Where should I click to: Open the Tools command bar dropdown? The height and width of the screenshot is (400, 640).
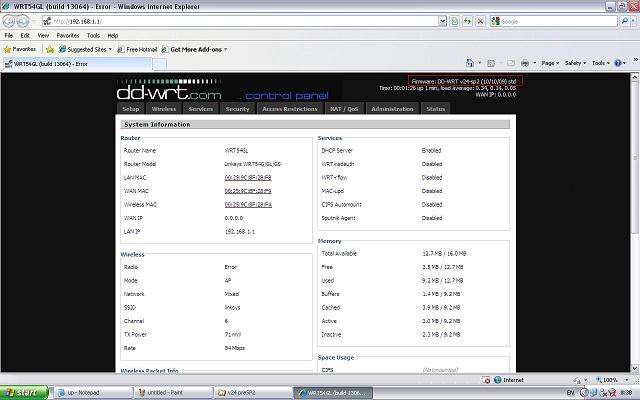coord(601,62)
